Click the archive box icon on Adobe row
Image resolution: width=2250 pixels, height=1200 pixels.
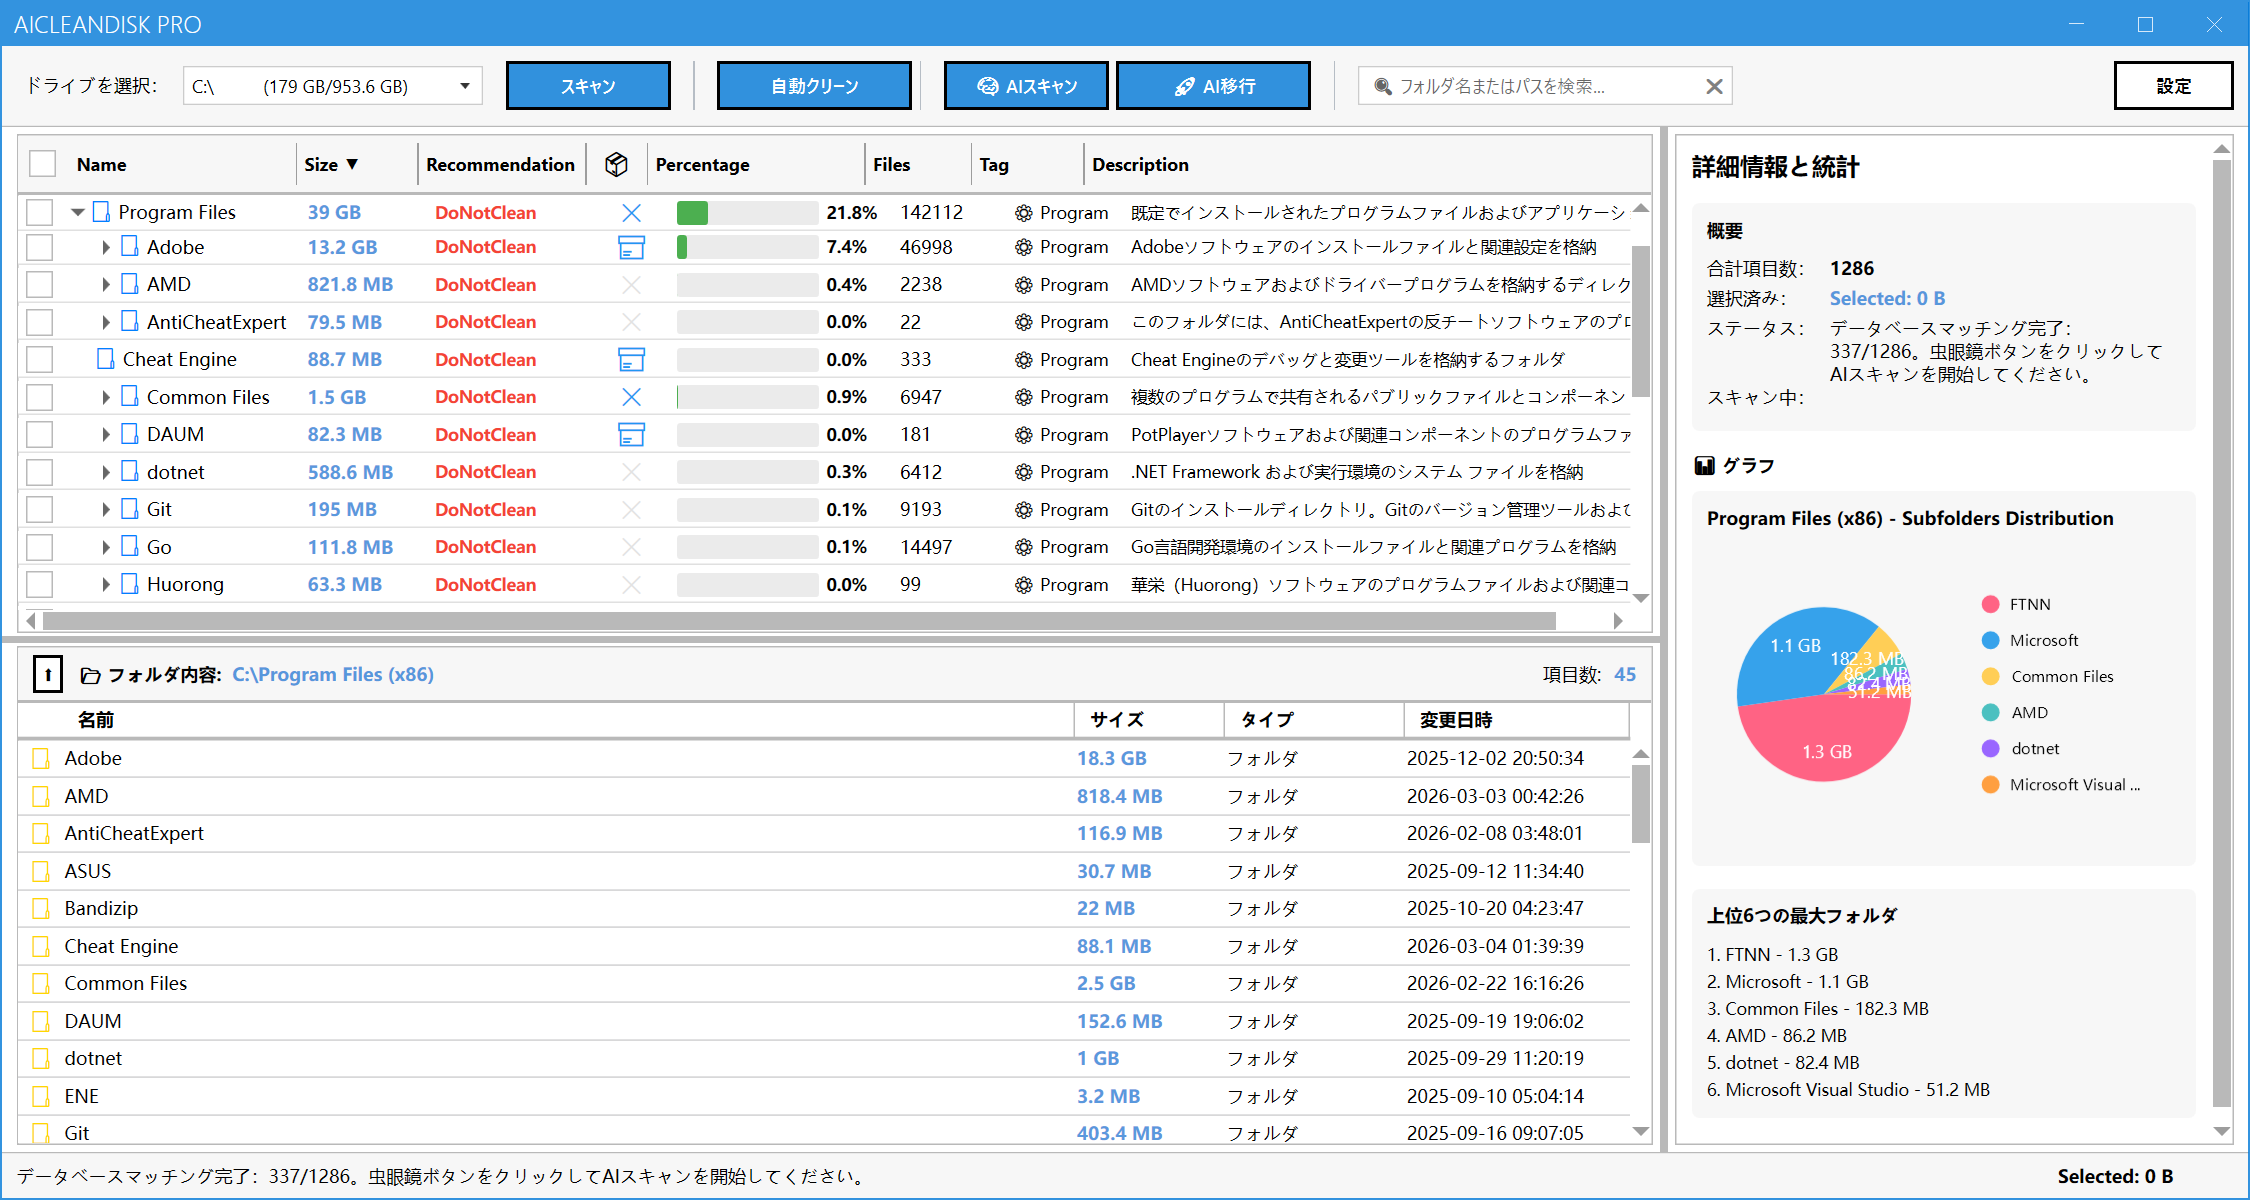click(631, 247)
